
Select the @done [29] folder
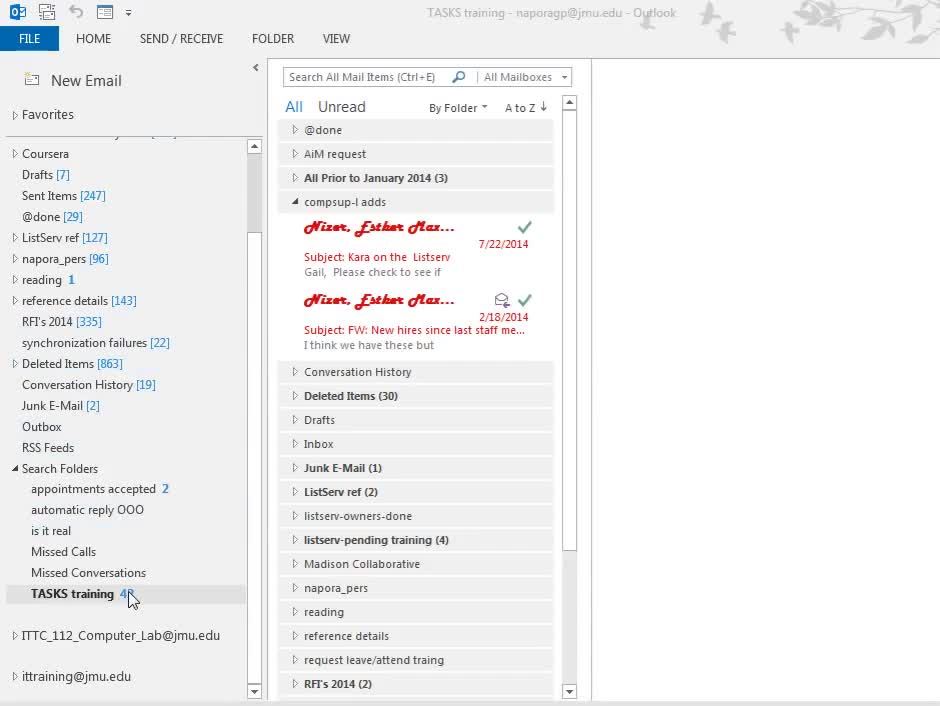pyautogui.click(x=52, y=216)
